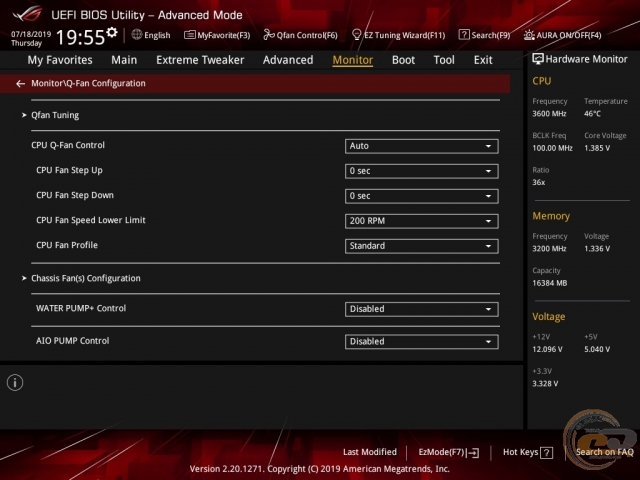This screenshot has height=480, width=640.
Task: Change the WATER PUMP+ Control Disabled setting
Action: click(x=421, y=309)
